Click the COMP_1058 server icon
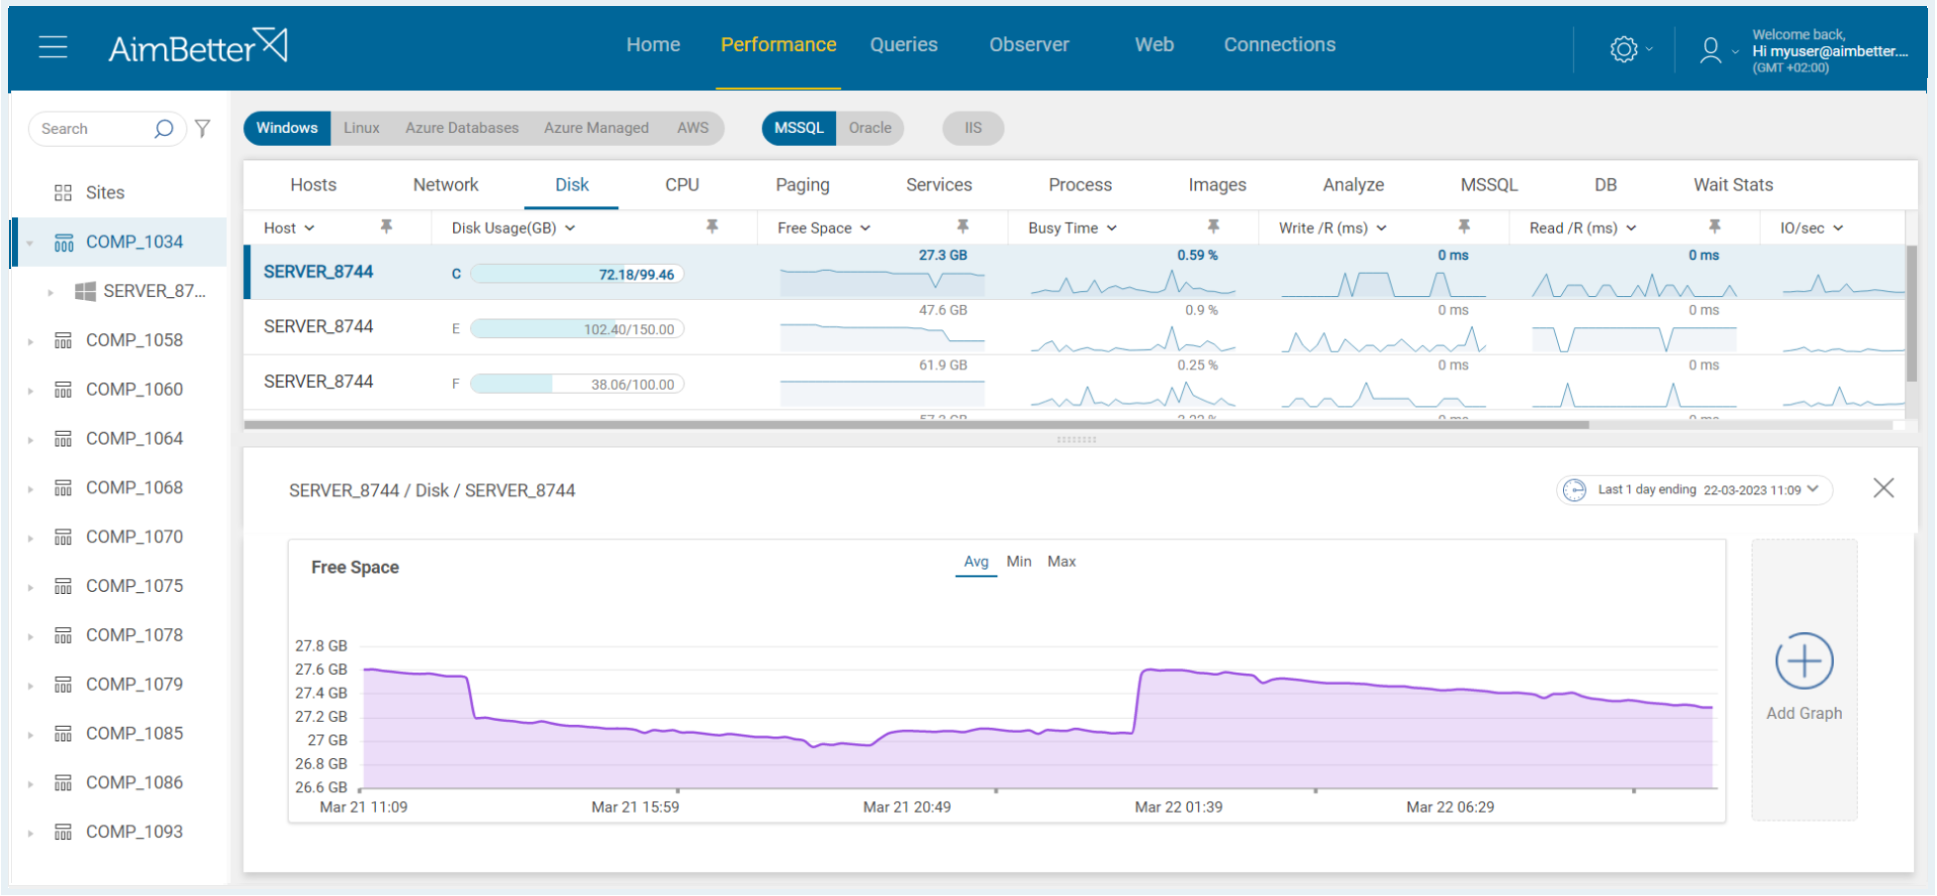The image size is (1937, 896). [63, 341]
